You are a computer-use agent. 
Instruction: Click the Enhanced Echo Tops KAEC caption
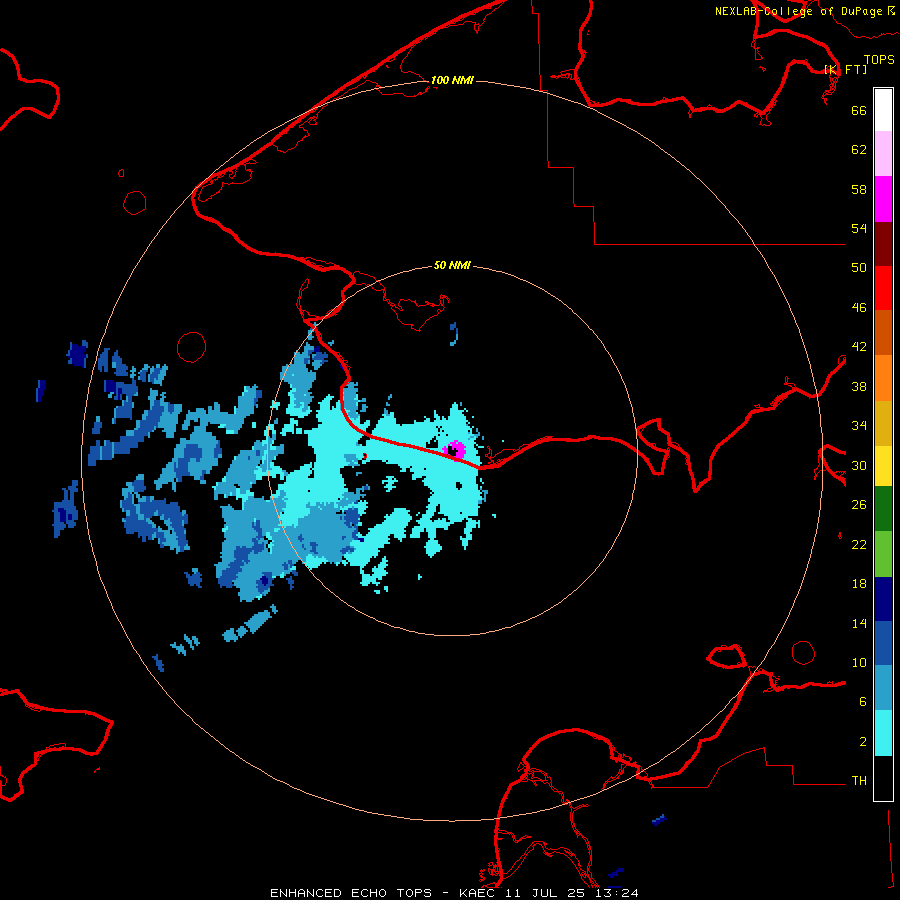[x=454, y=893]
